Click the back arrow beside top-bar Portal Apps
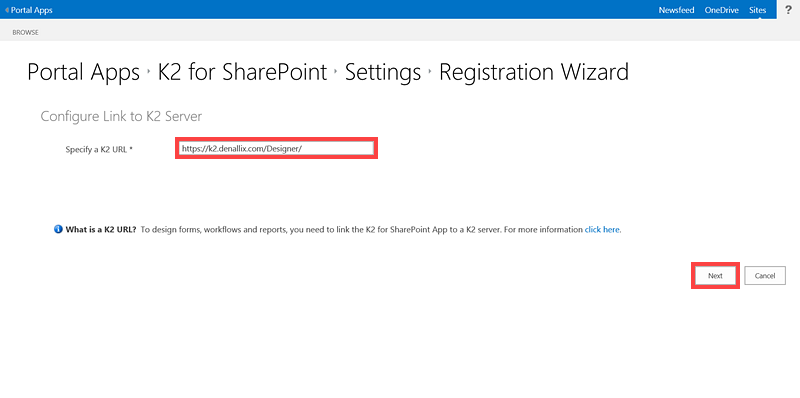 point(7,10)
